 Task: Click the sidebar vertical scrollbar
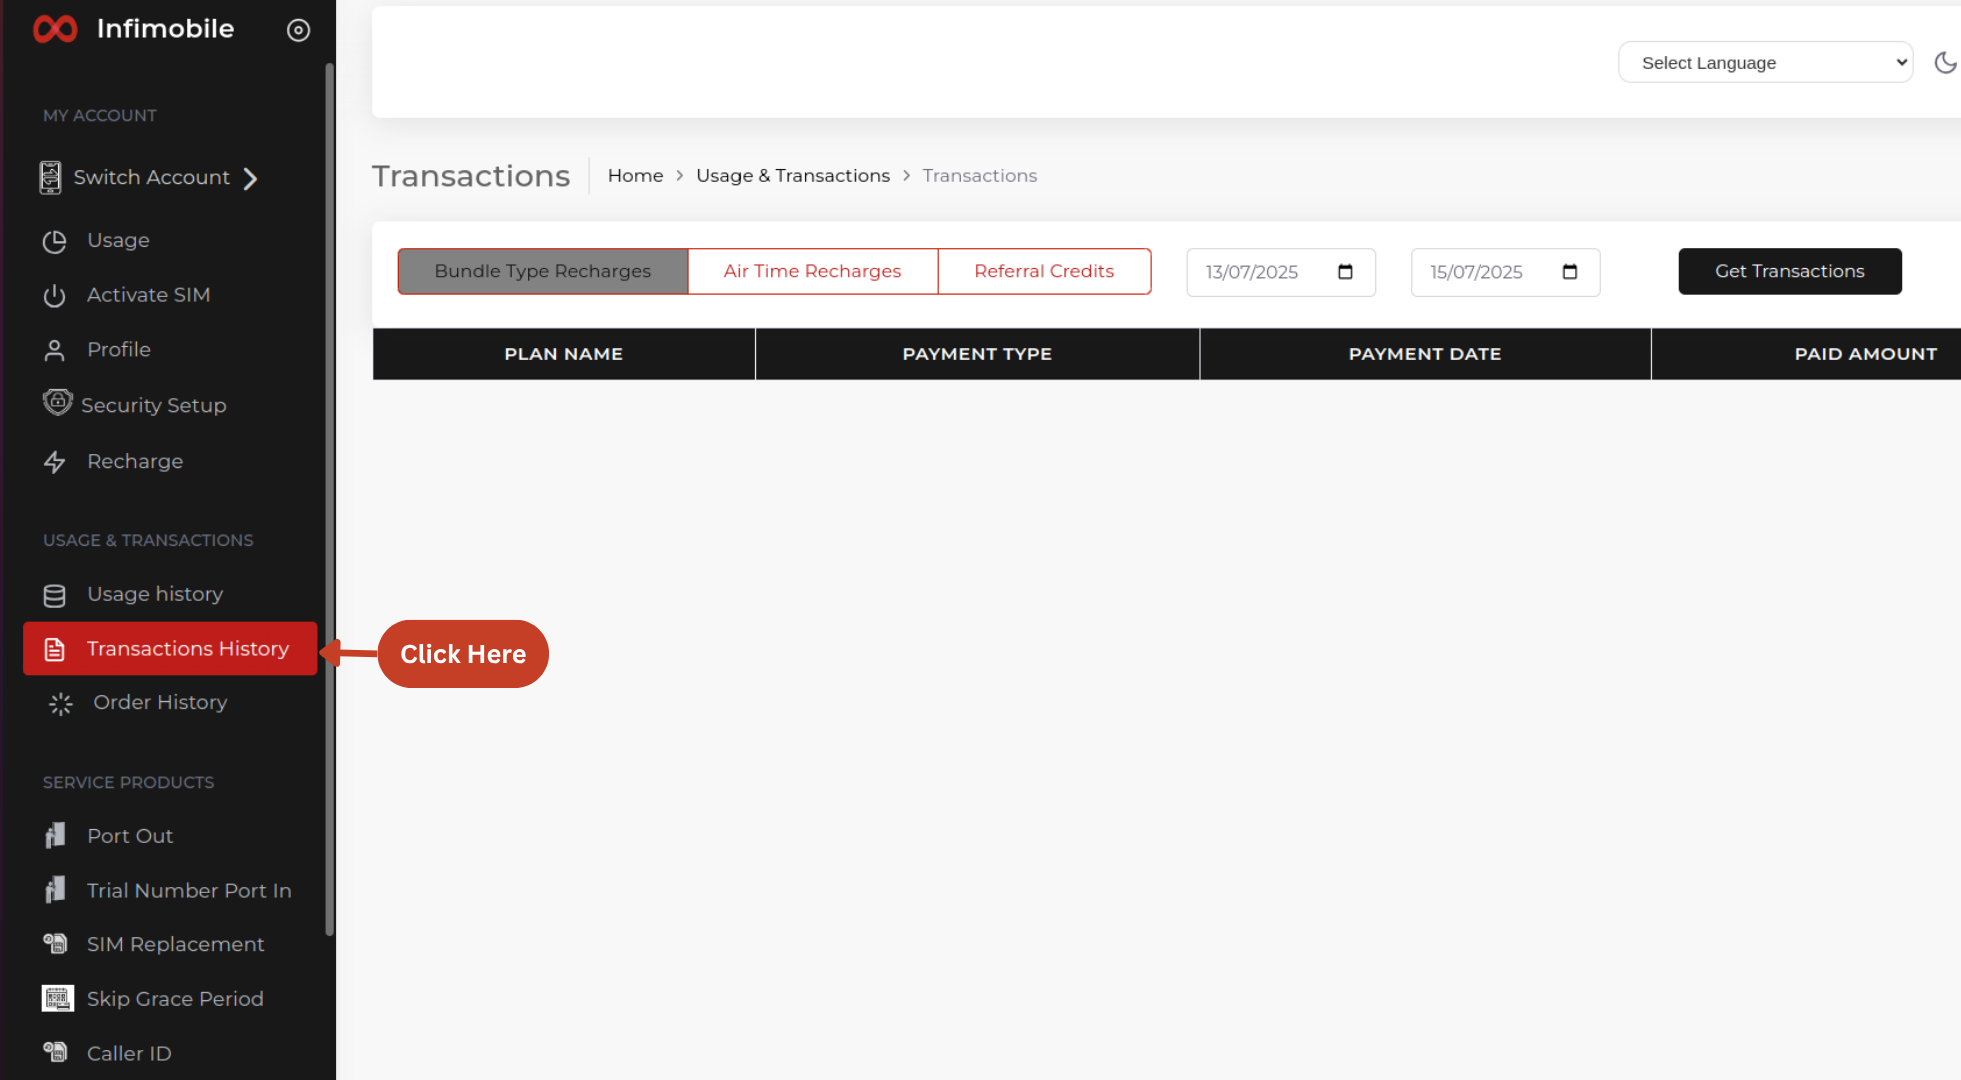pyautogui.click(x=329, y=500)
